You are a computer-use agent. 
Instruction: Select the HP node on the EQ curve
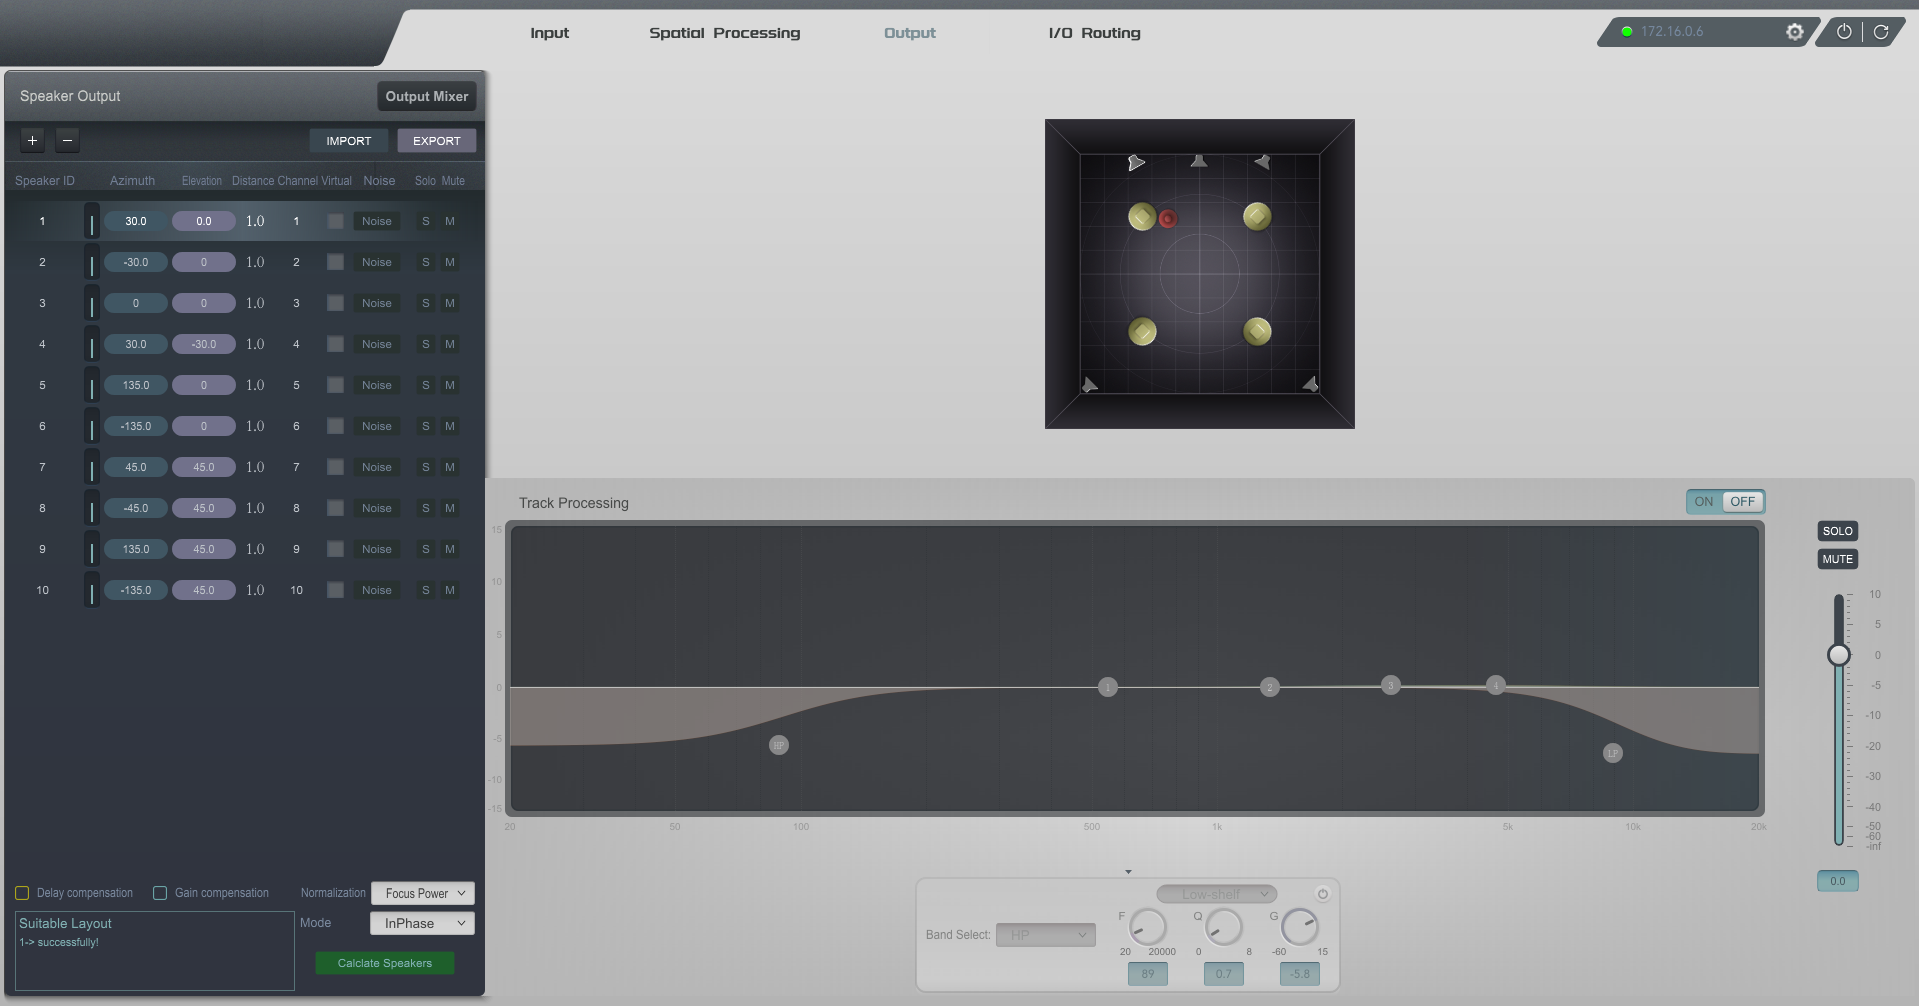779,745
